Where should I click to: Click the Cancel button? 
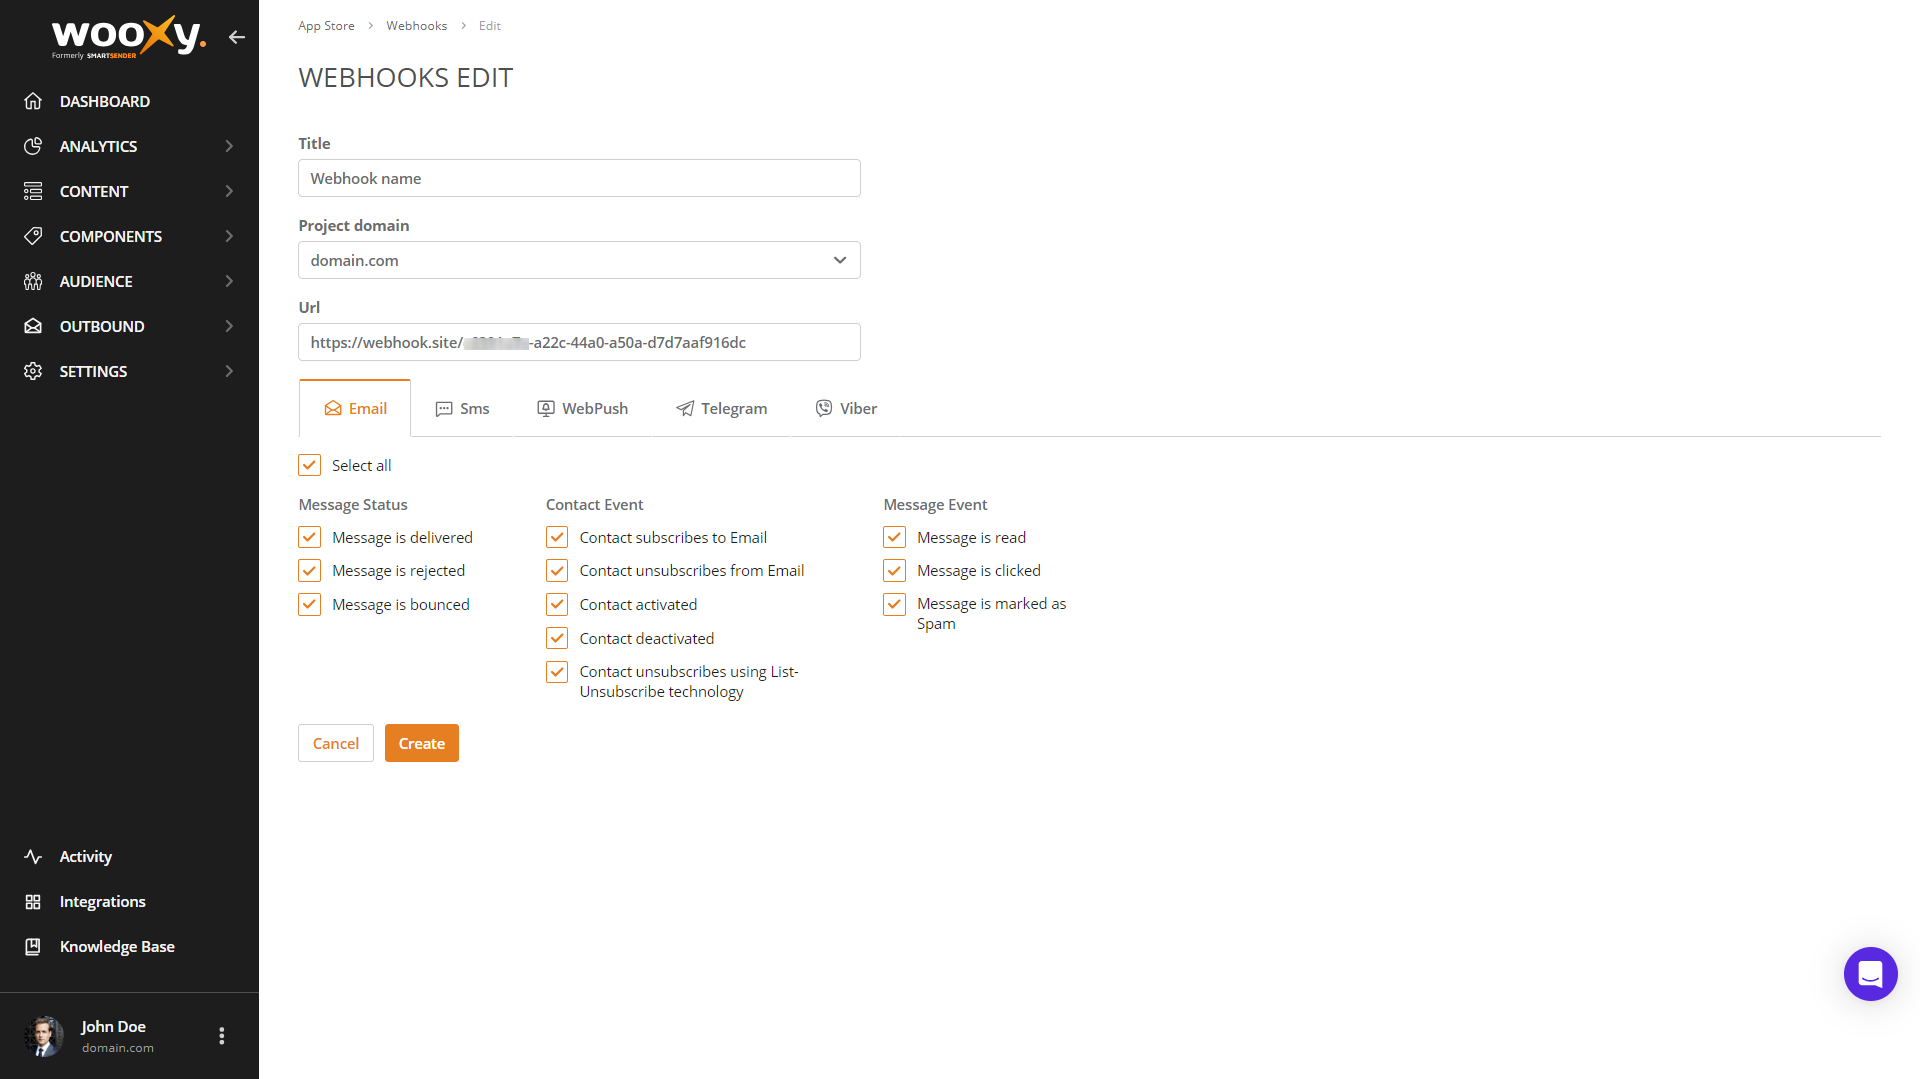[x=336, y=743]
